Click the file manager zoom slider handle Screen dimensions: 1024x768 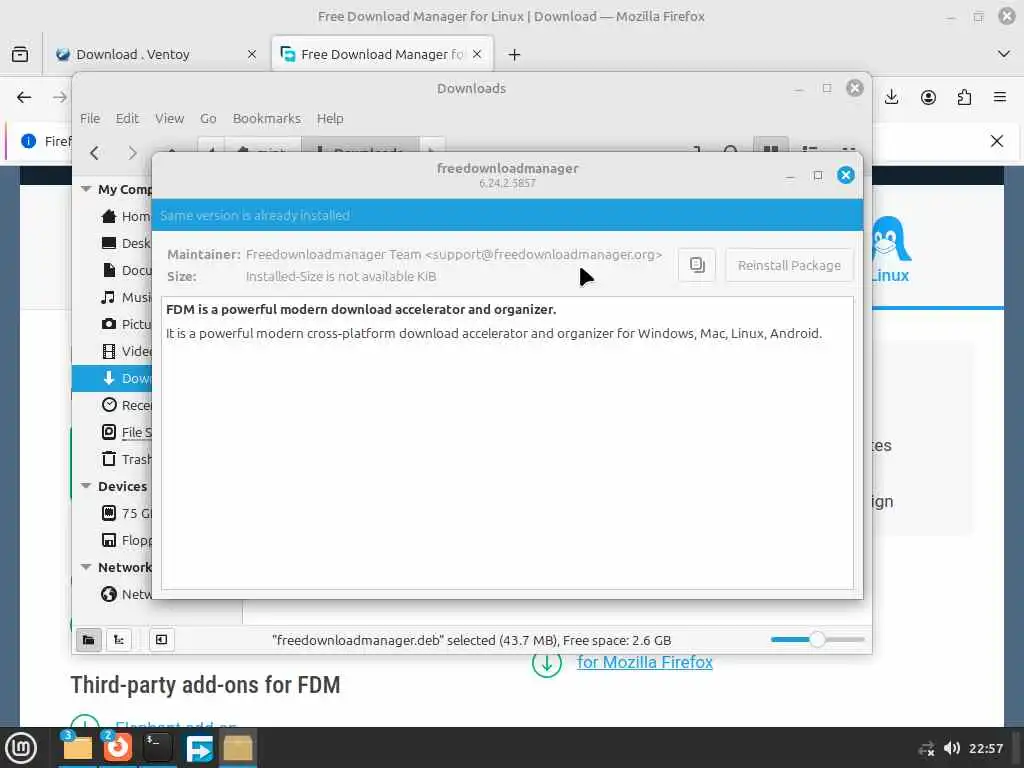[817, 639]
